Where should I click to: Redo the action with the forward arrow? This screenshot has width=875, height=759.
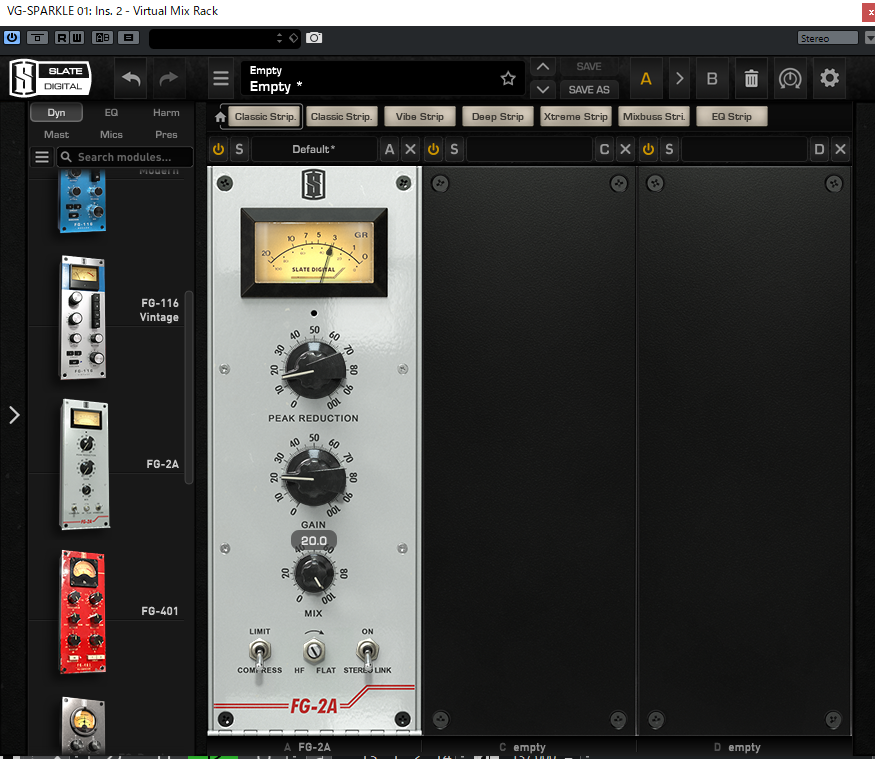tap(169, 78)
